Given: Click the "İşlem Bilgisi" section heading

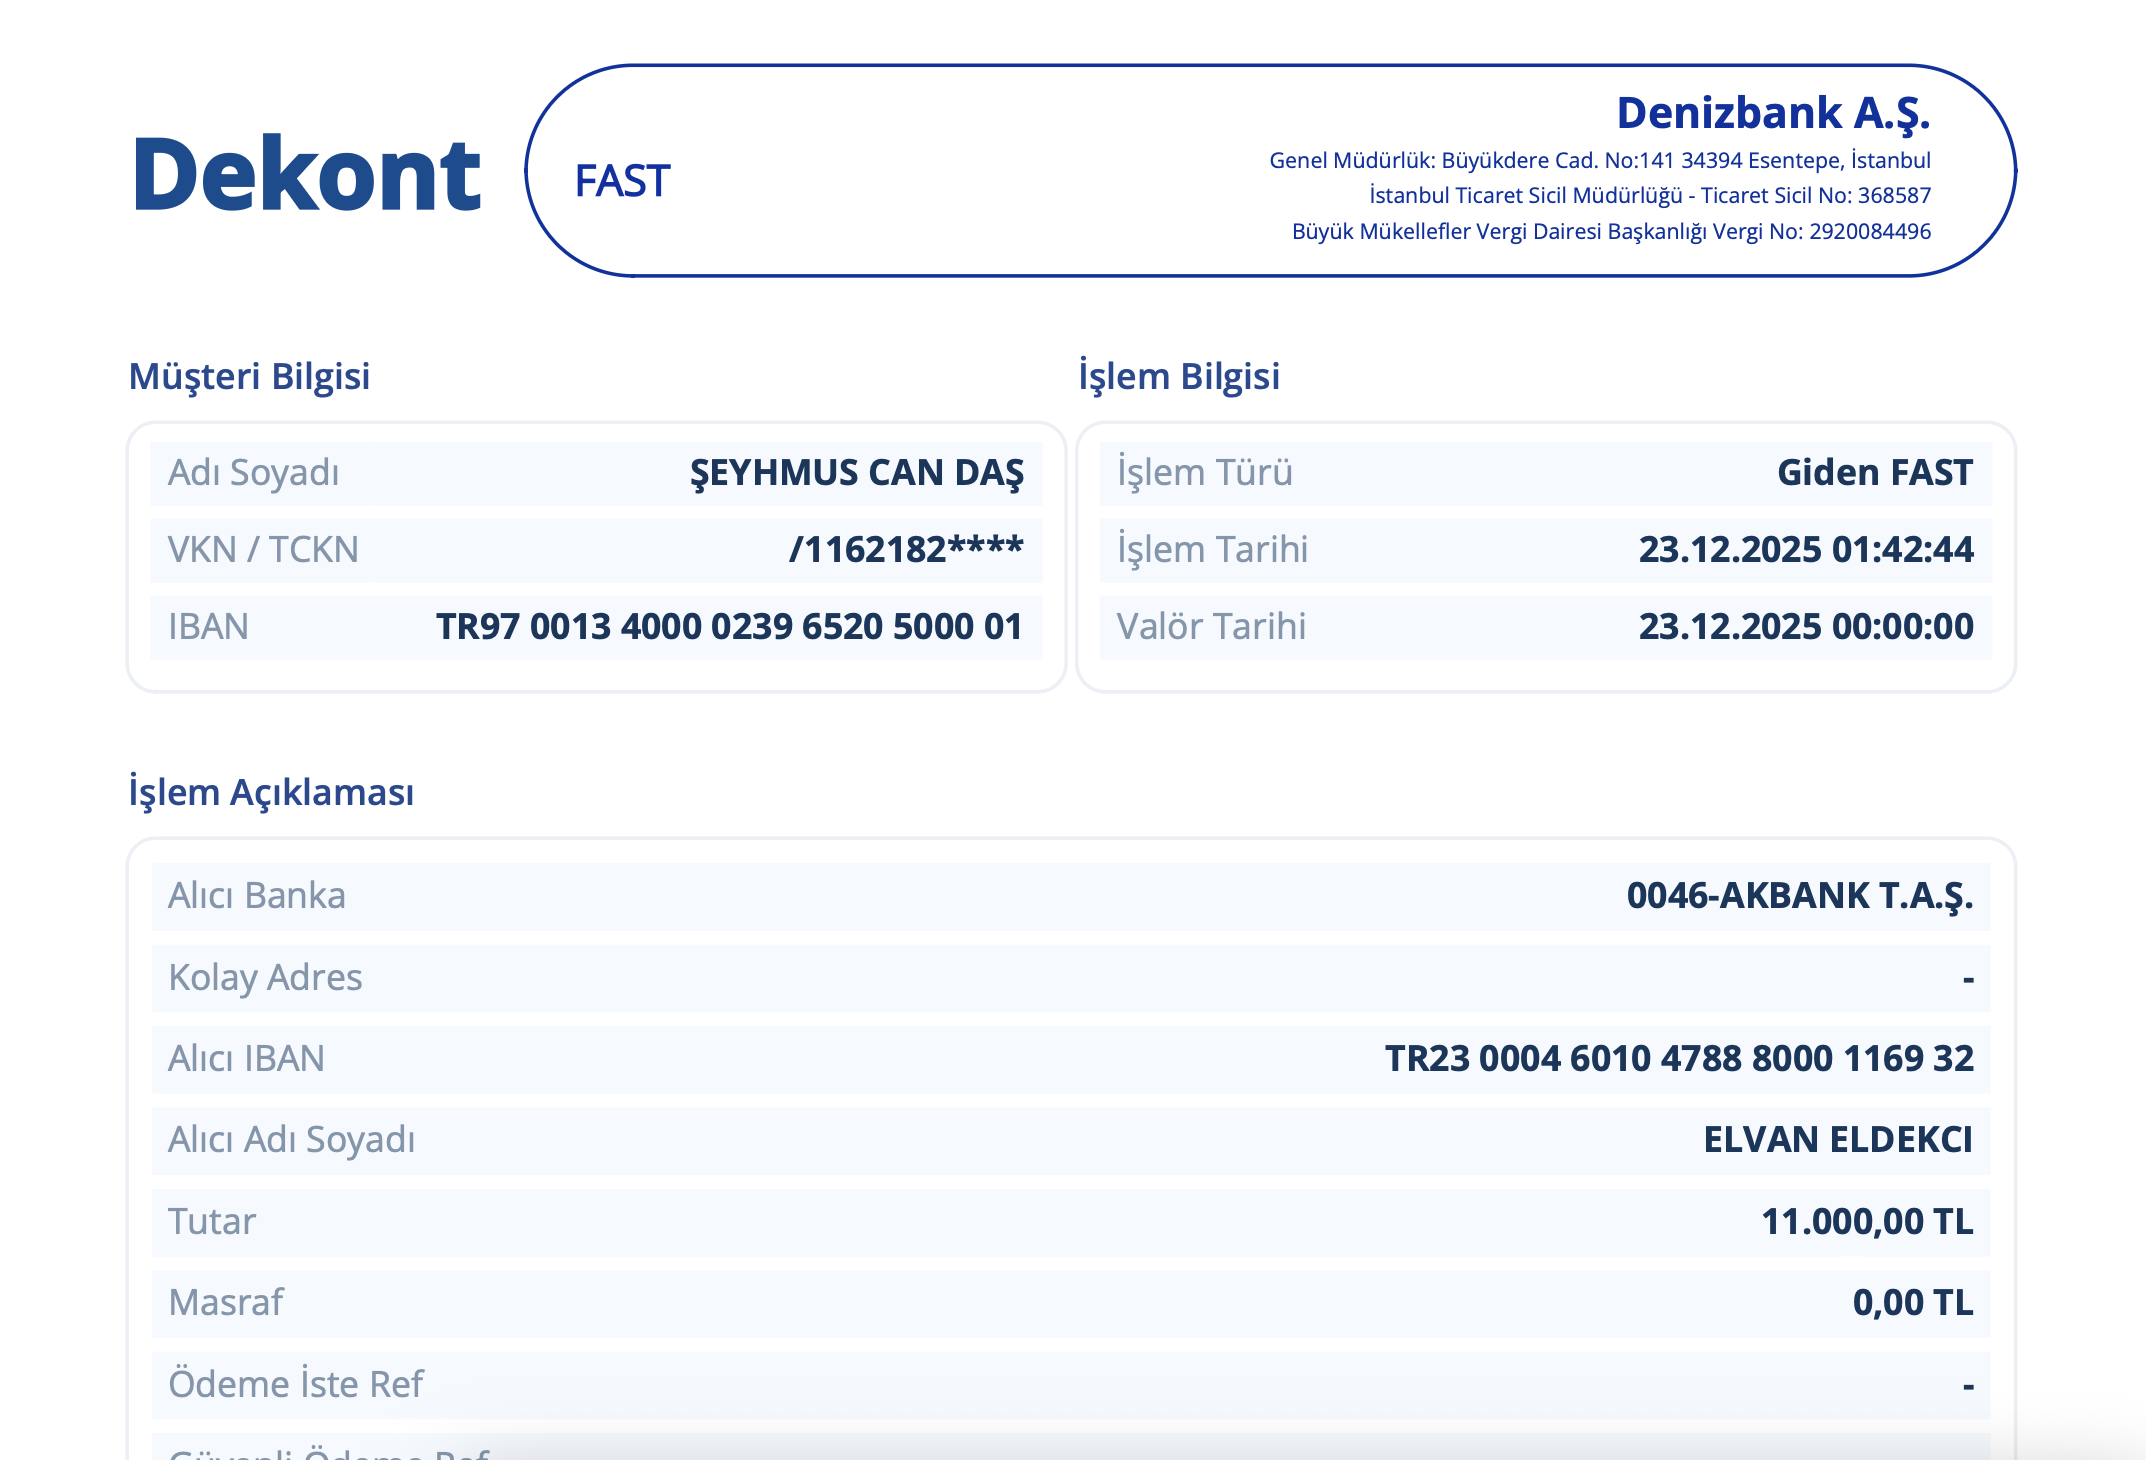Looking at the screenshot, I should pyautogui.click(x=1179, y=377).
